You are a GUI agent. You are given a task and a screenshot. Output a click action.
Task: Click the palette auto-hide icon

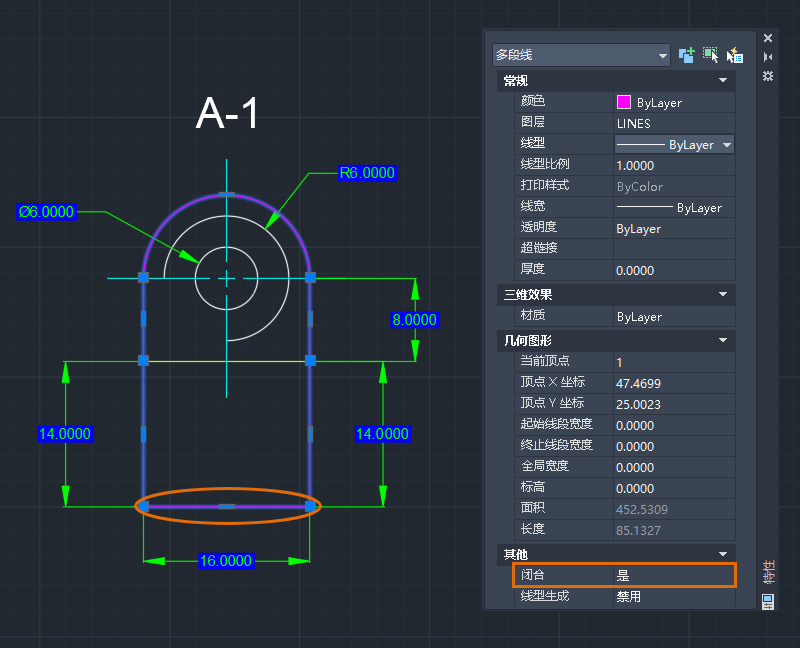(x=768, y=57)
